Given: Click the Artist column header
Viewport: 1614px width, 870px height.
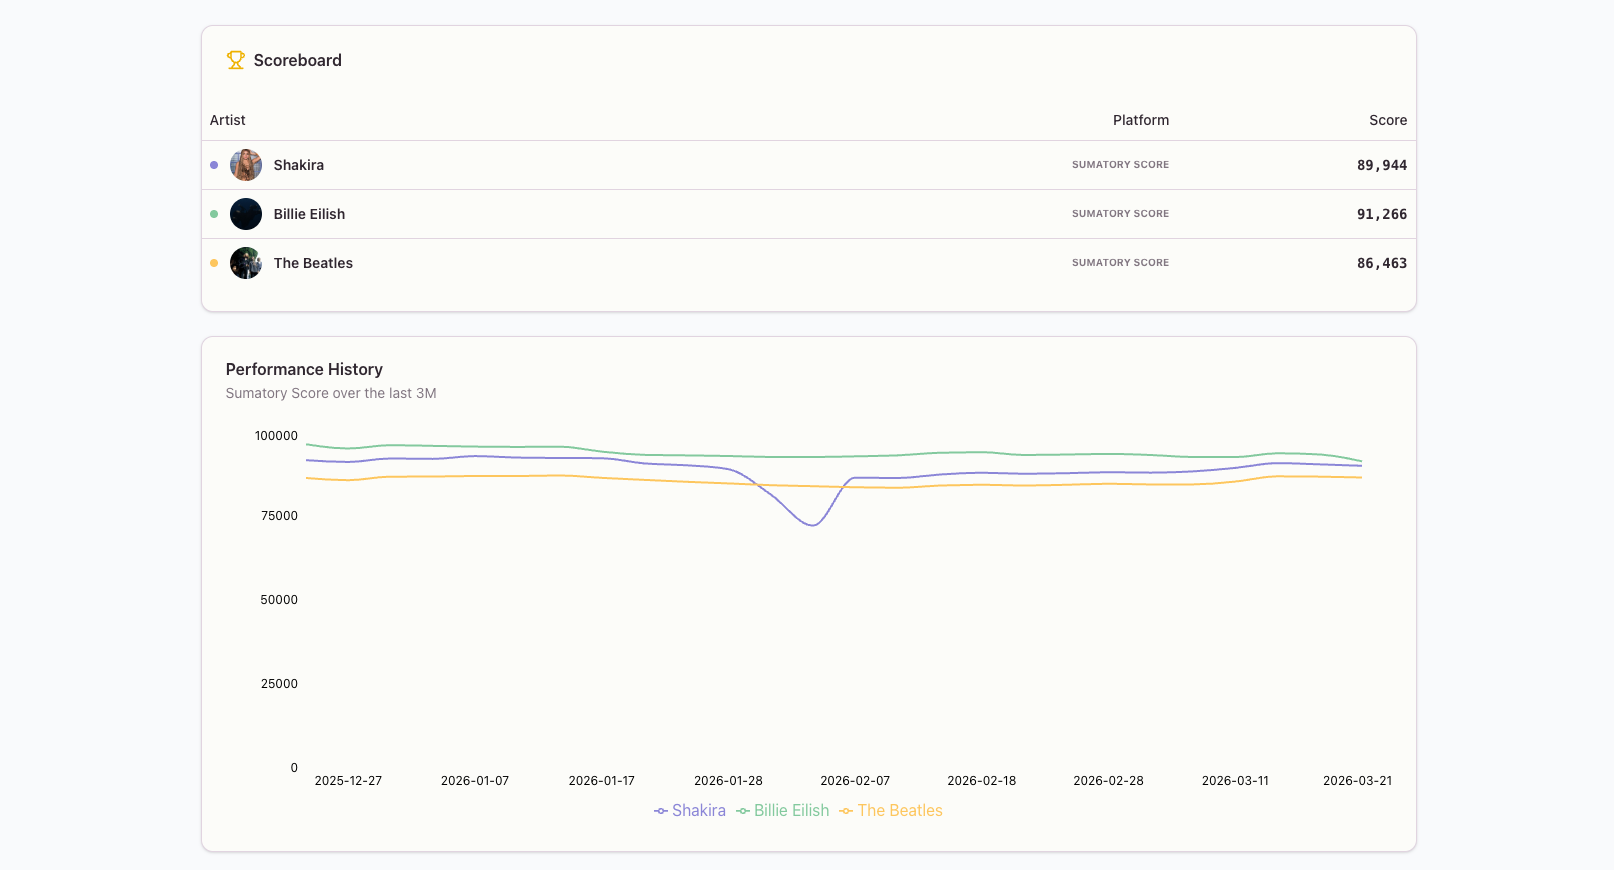Looking at the screenshot, I should [x=227, y=120].
